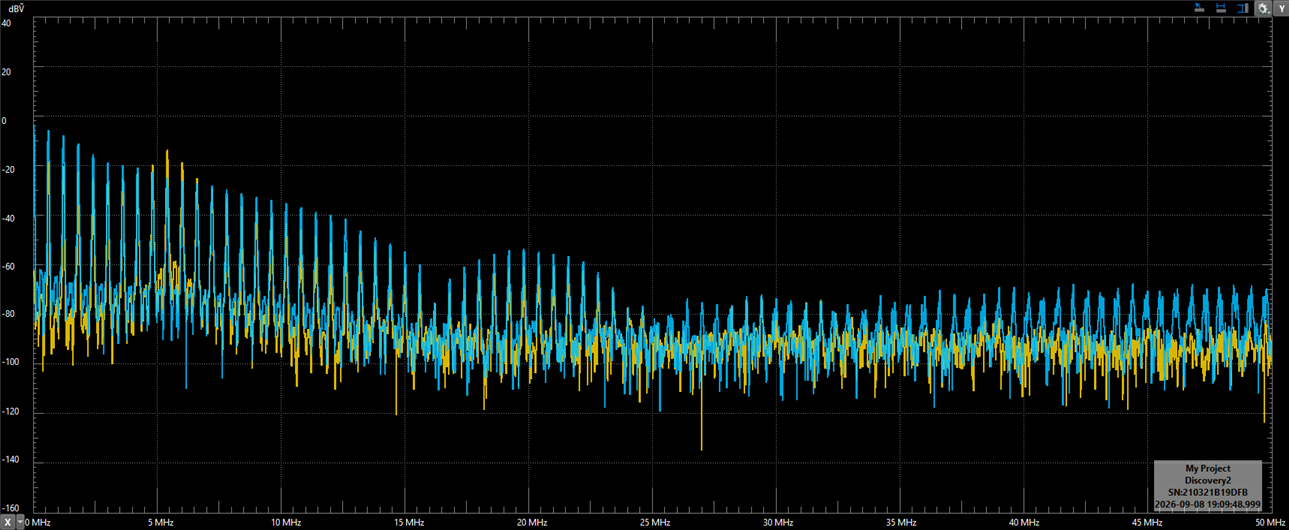
Task: Click the 45 MHz axis label
Action: point(1146,523)
